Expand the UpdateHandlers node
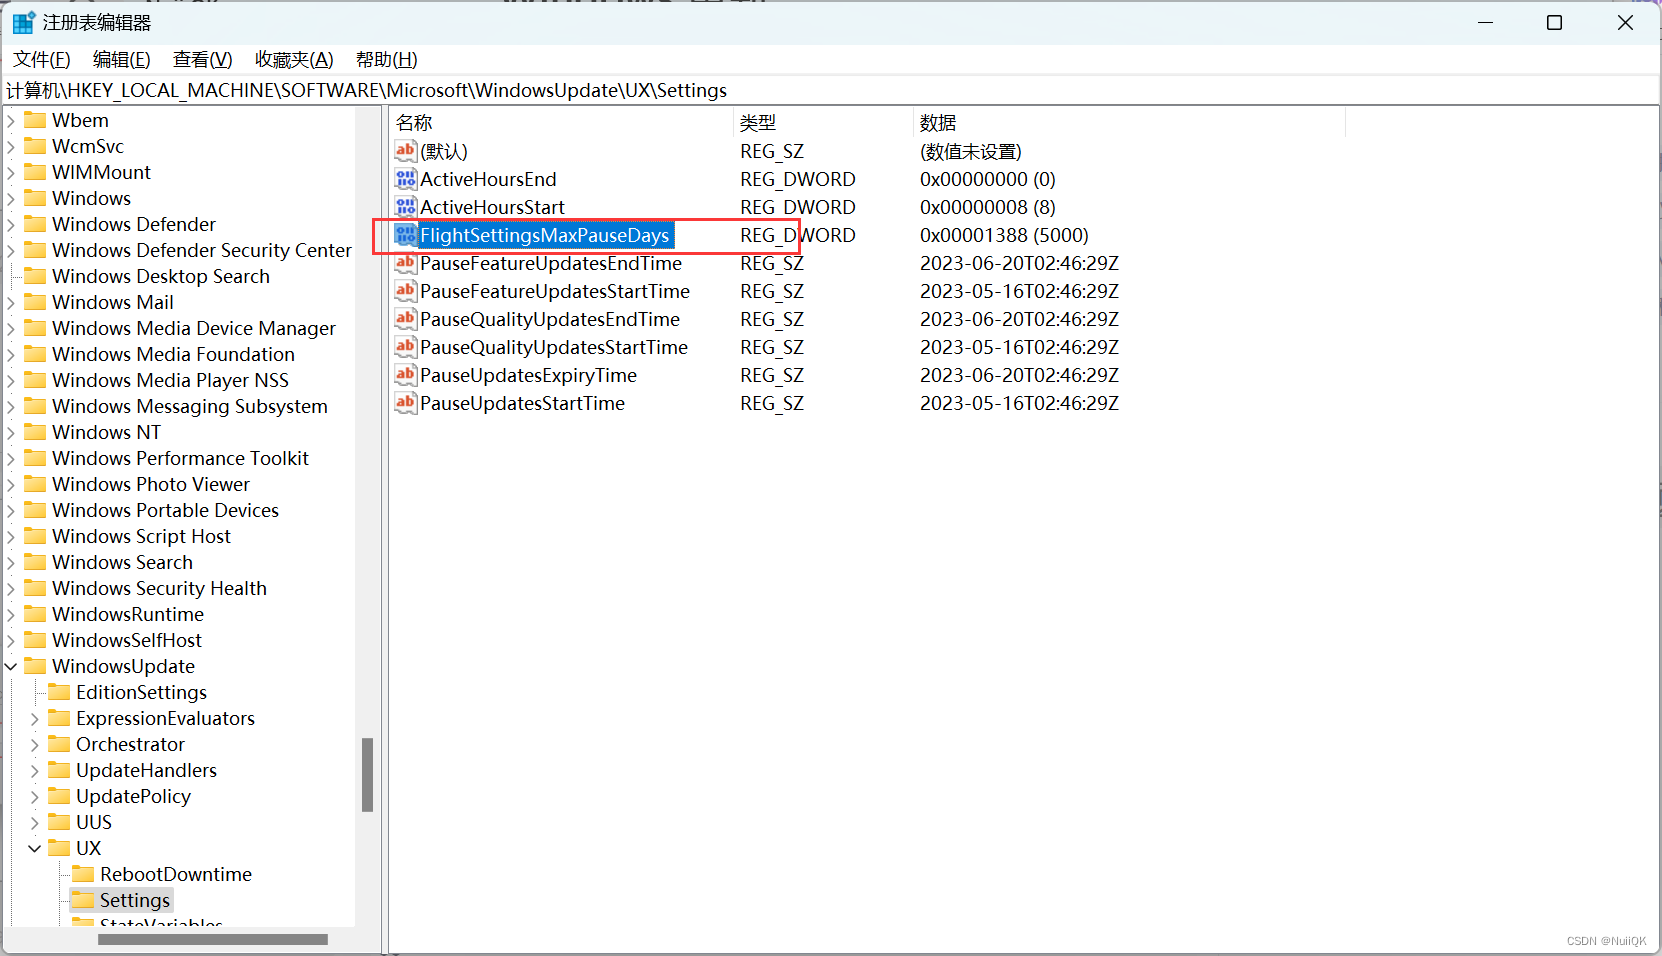 [x=35, y=770]
